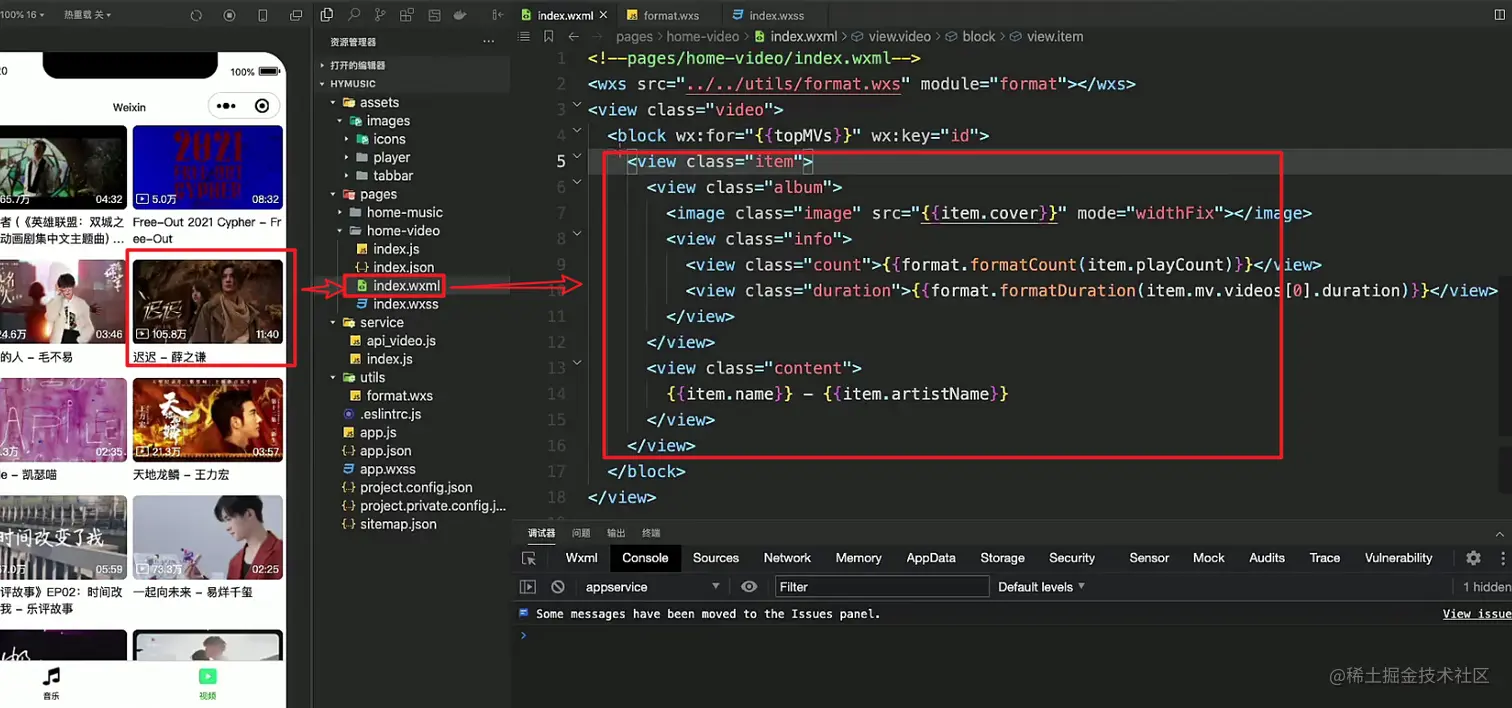Viewport: 1512px width, 708px height.
Task: Switch to the 问题 problems panel tab
Action: click(581, 533)
